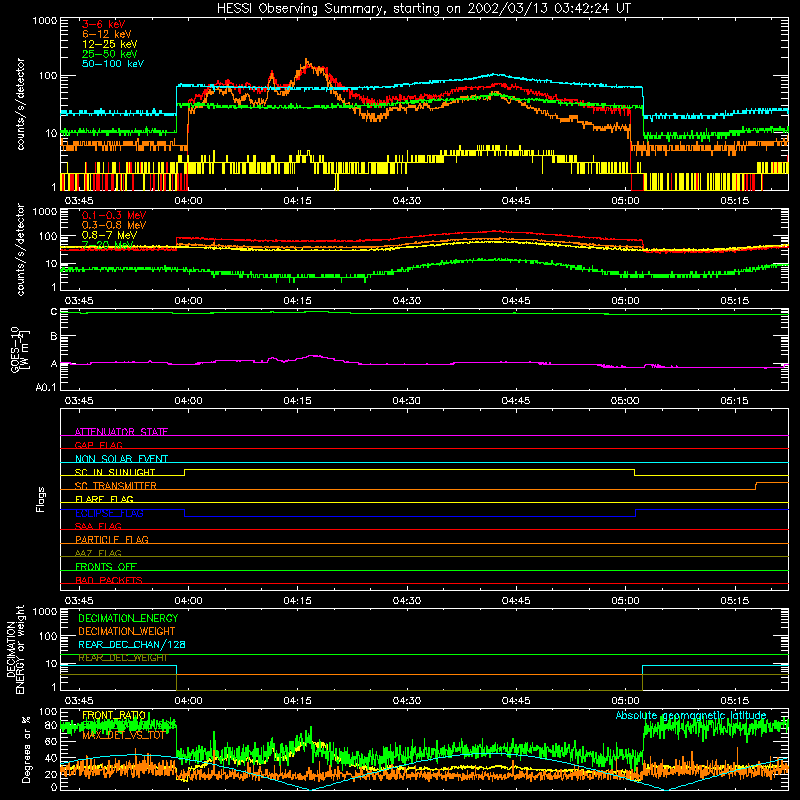Click 05:15 time label under the decimation panel
Image resolution: width=800 pixels, height=800 pixels.
click(735, 701)
